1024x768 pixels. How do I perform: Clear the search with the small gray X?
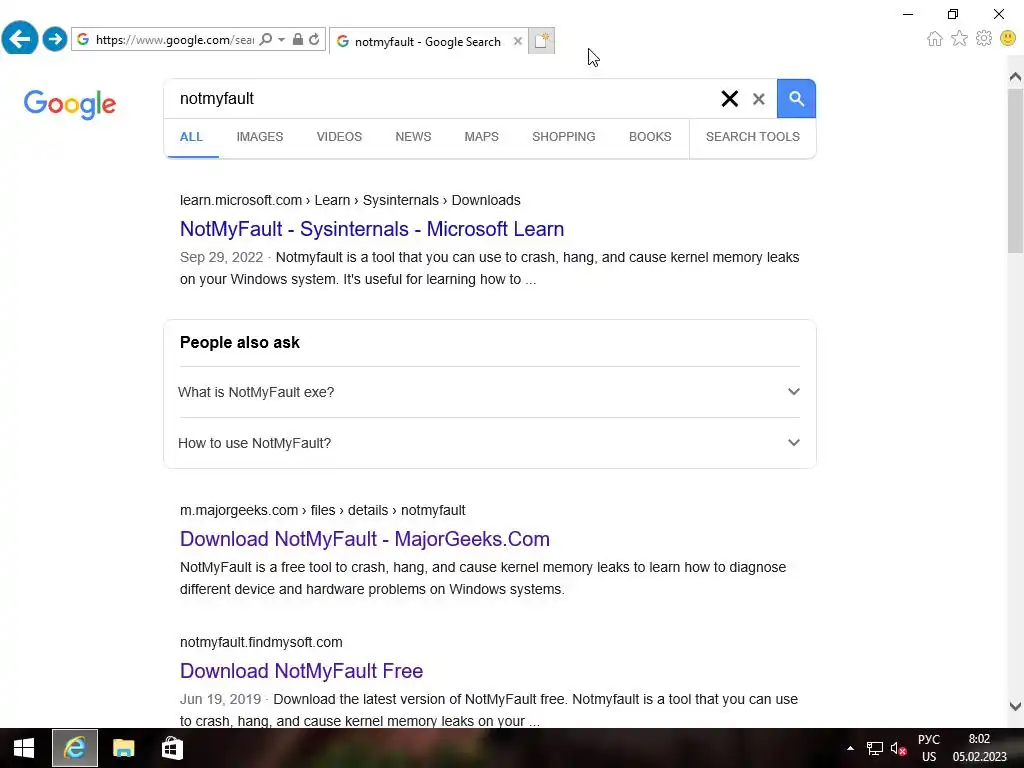point(758,99)
